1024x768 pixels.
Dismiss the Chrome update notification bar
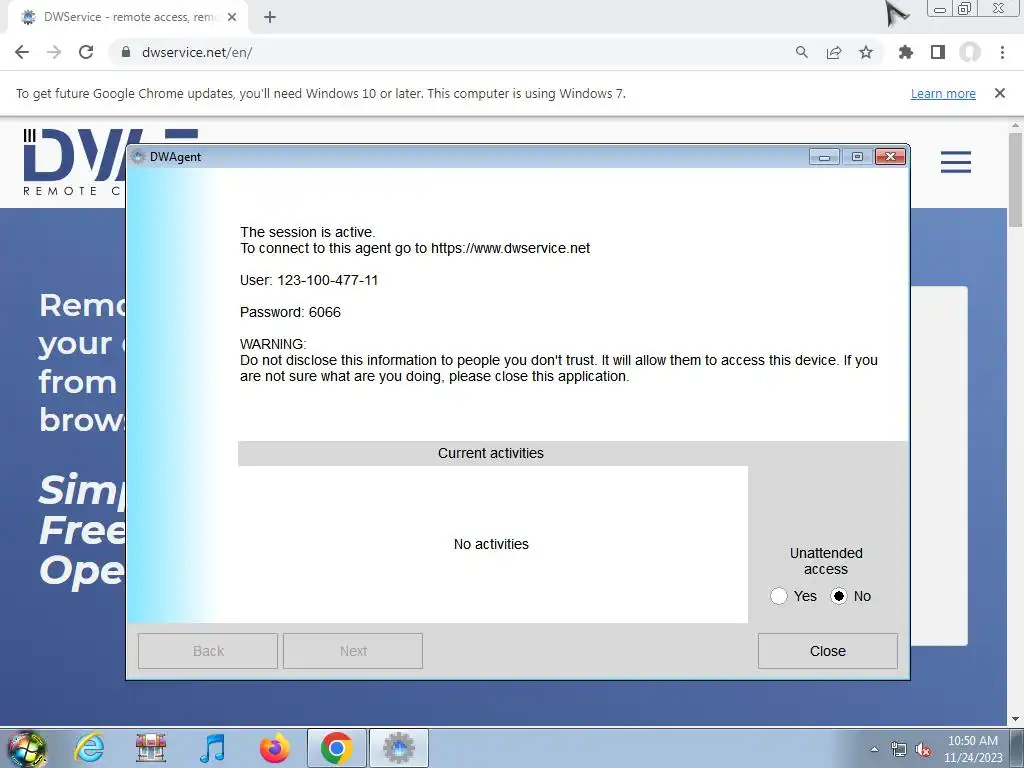point(1000,93)
